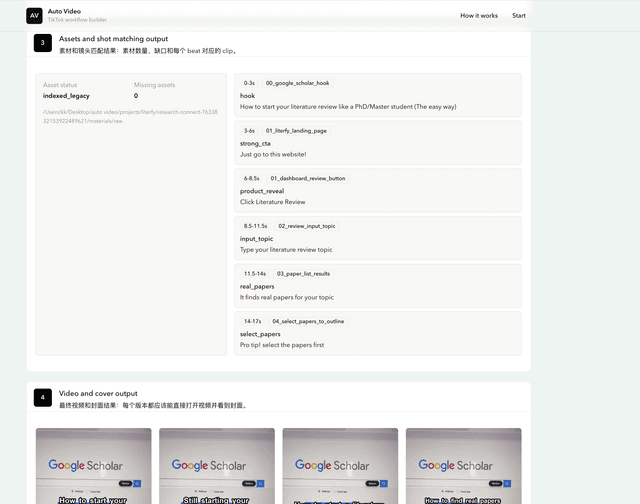Click the 'It finds real papers' caption
This screenshot has height=504, width=640.
[x=287, y=298]
